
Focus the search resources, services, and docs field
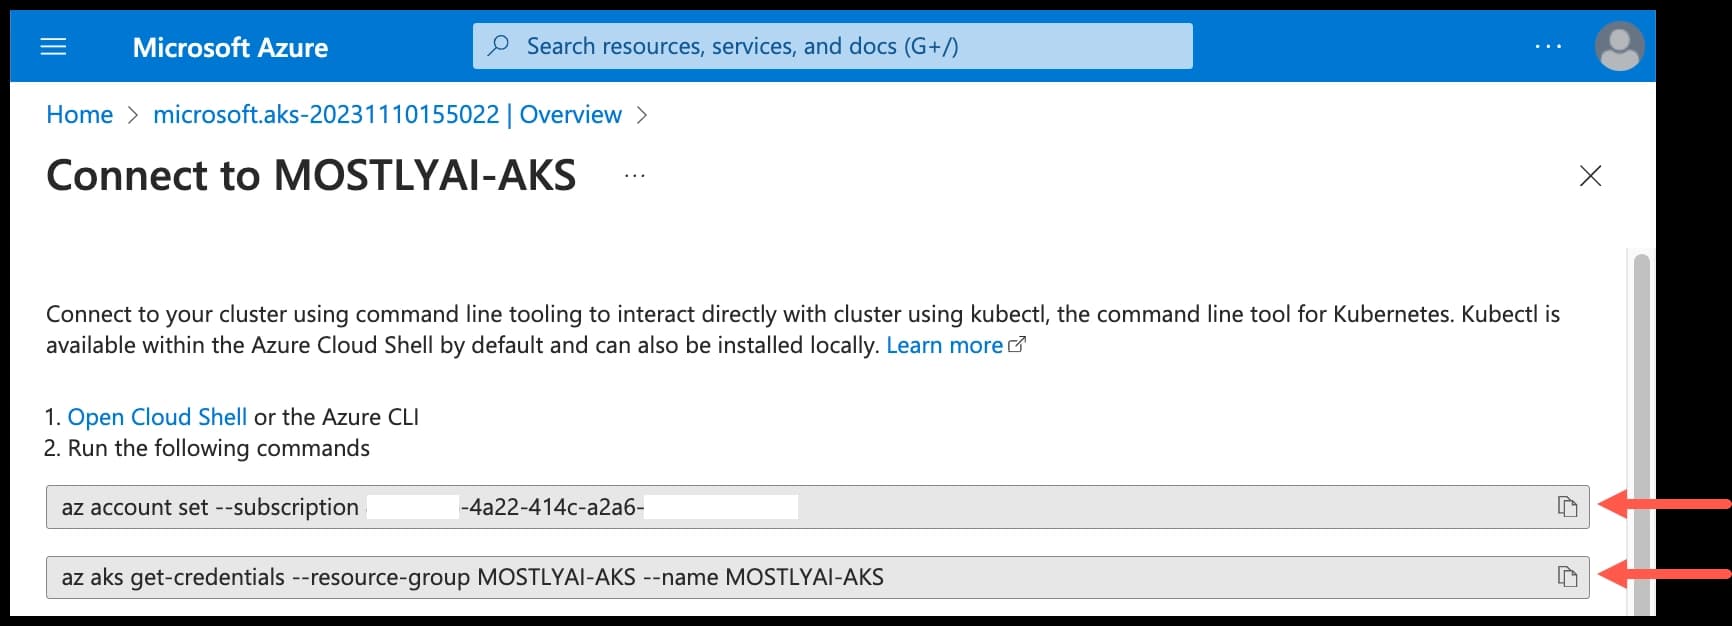pyautogui.click(x=832, y=46)
